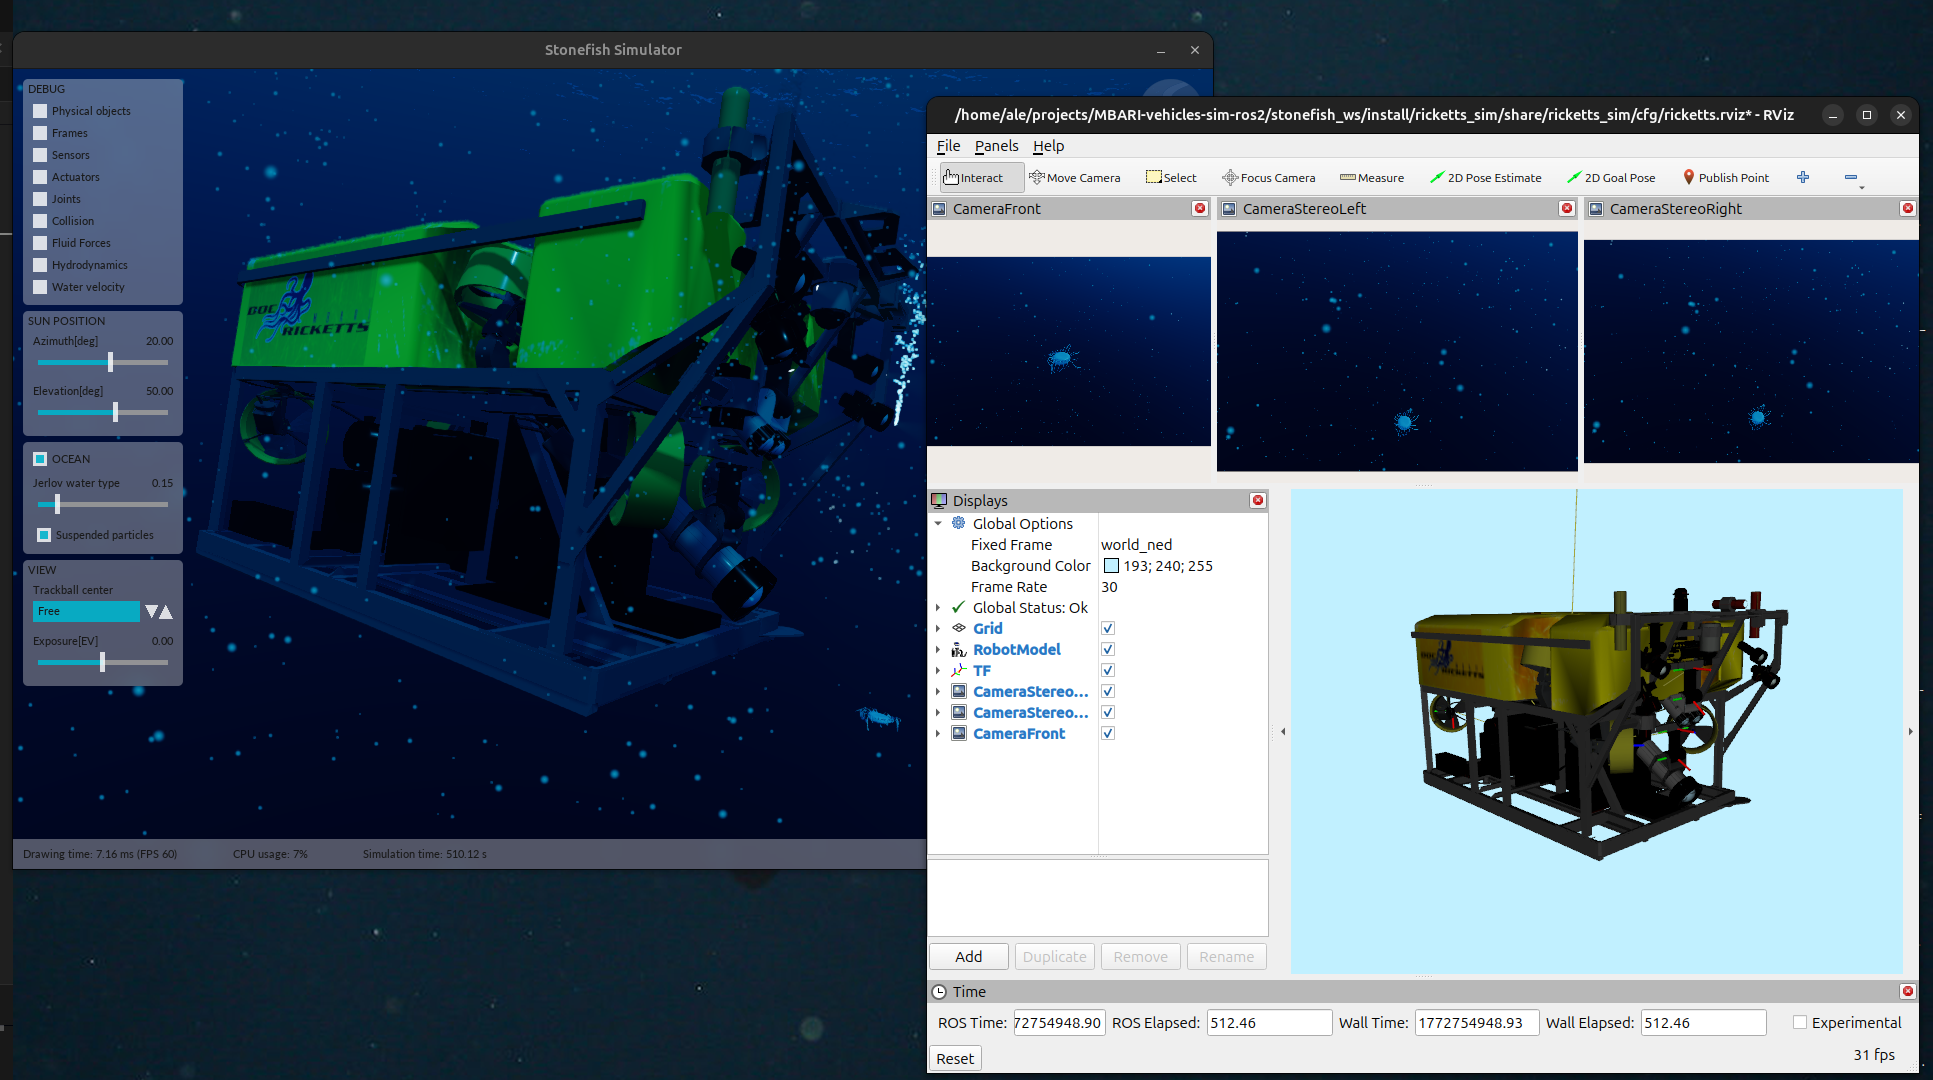Open the Trackball center Free dropdown
Screen dimensions: 1933x1080
[x=87, y=611]
